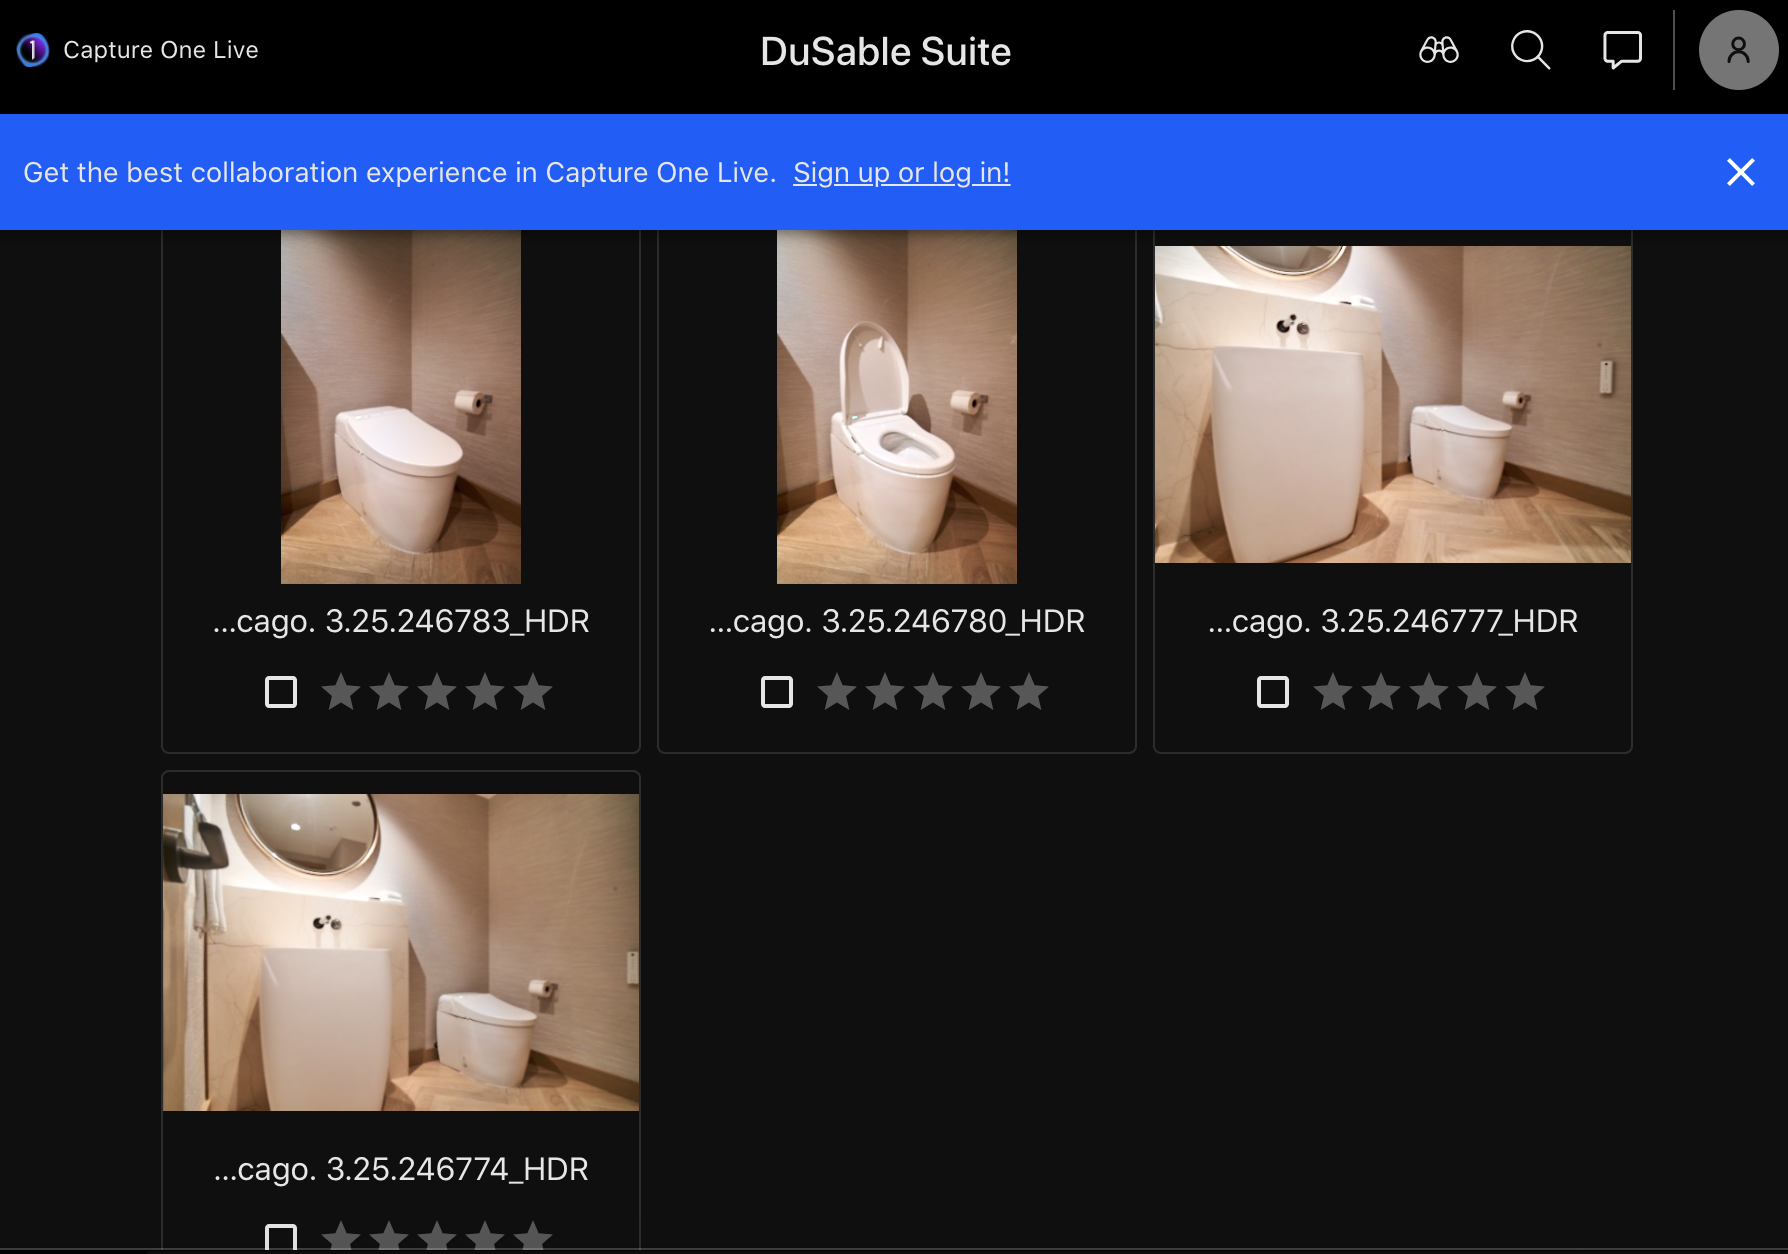The width and height of the screenshot is (1788, 1254).
Task: Rate image 246780_HDR three stars
Action: click(x=933, y=692)
